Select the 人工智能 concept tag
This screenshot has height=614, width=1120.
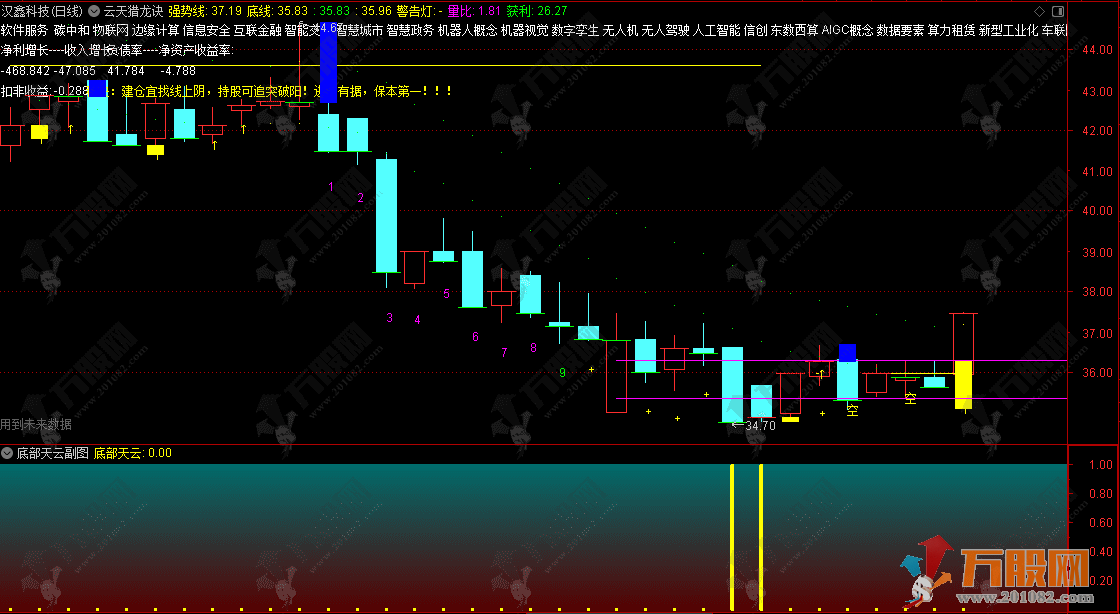(716, 30)
